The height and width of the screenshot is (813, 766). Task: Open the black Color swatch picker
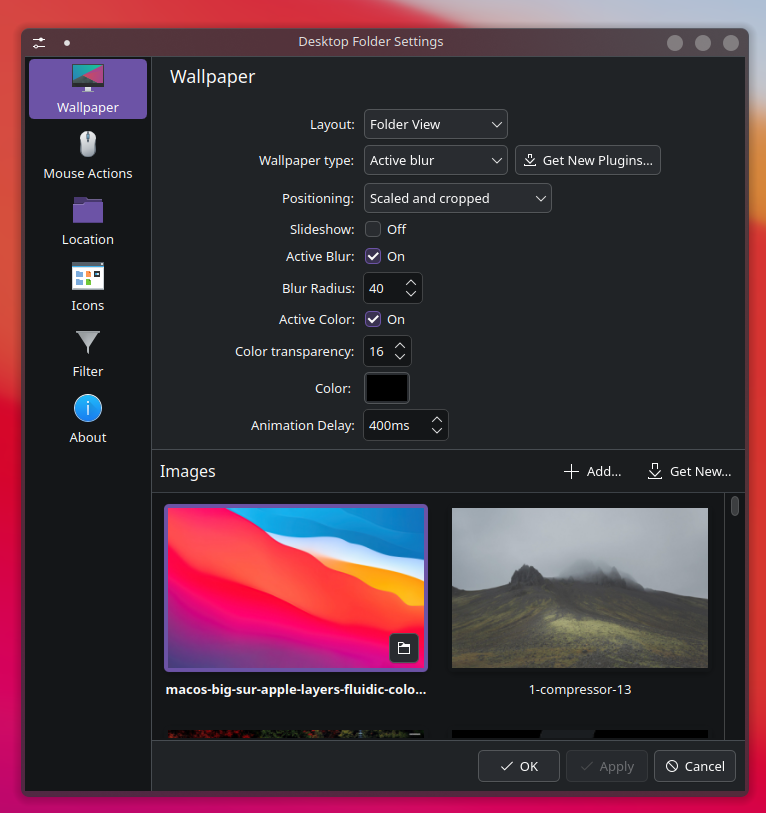pos(387,388)
